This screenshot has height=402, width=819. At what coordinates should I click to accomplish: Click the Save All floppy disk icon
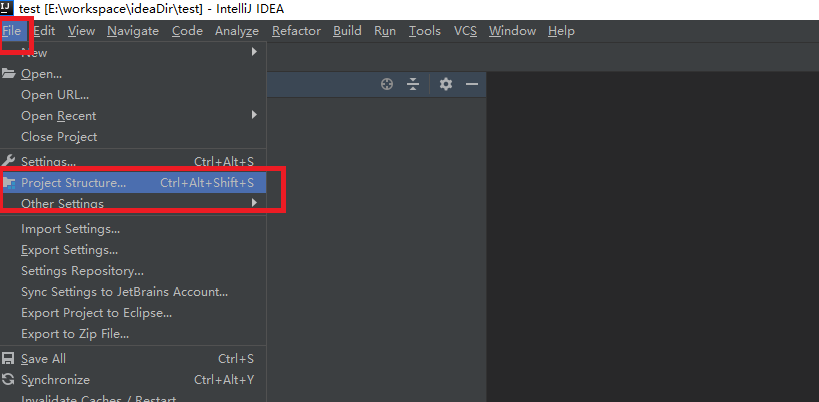[9, 359]
